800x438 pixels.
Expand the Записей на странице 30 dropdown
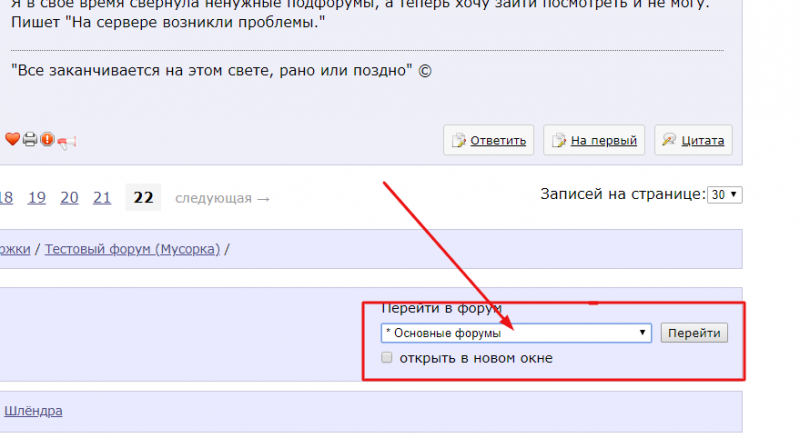724,194
